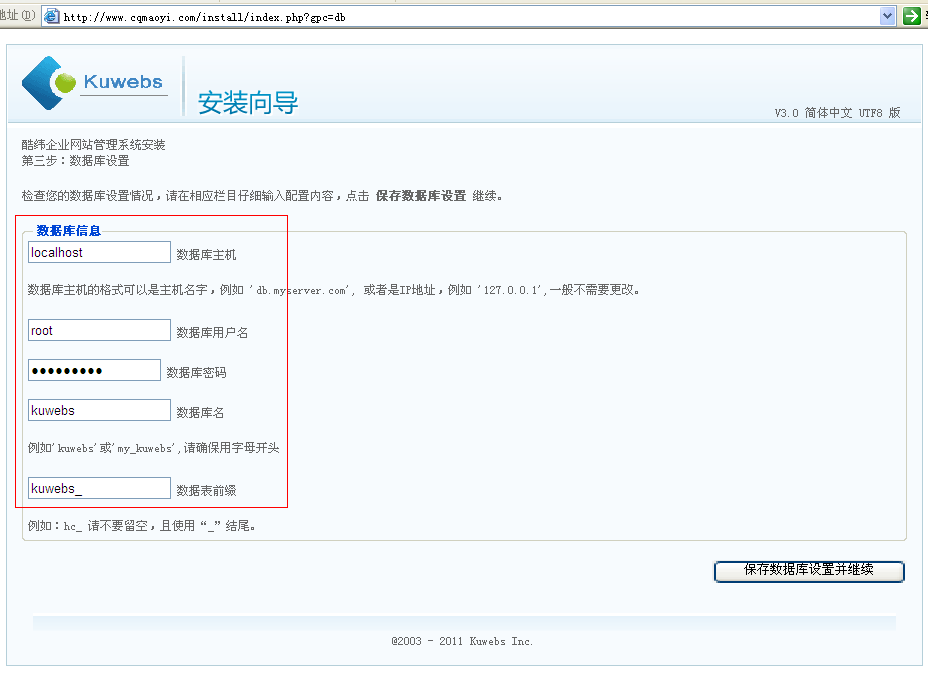Click the green Go arrow button
The width and height of the screenshot is (928, 673).
[x=911, y=16]
